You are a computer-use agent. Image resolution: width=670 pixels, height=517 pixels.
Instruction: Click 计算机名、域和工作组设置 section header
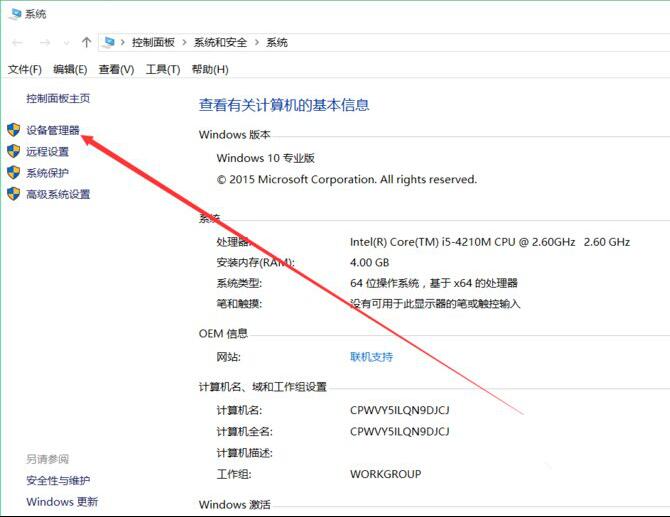click(x=263, y=387)
